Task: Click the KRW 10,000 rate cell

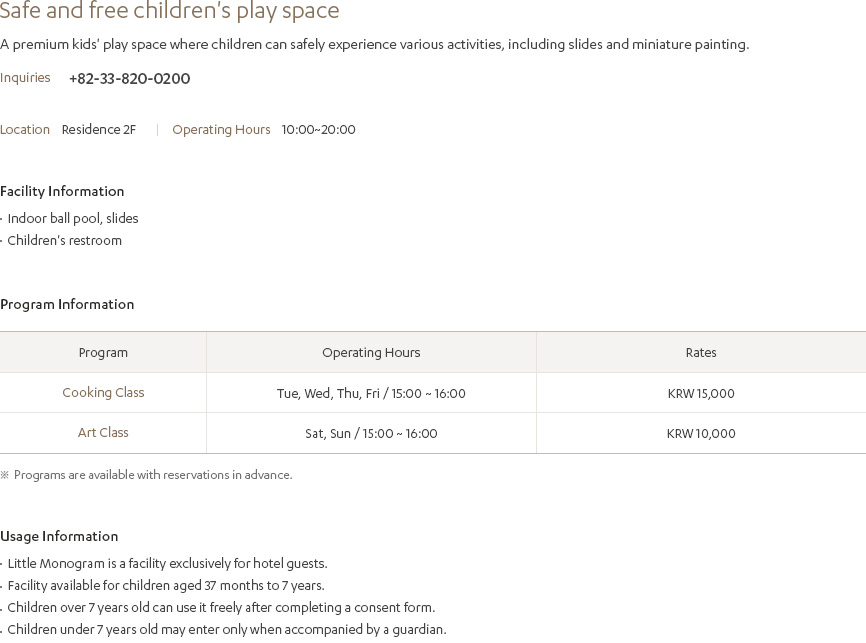Action: point(701,434)
